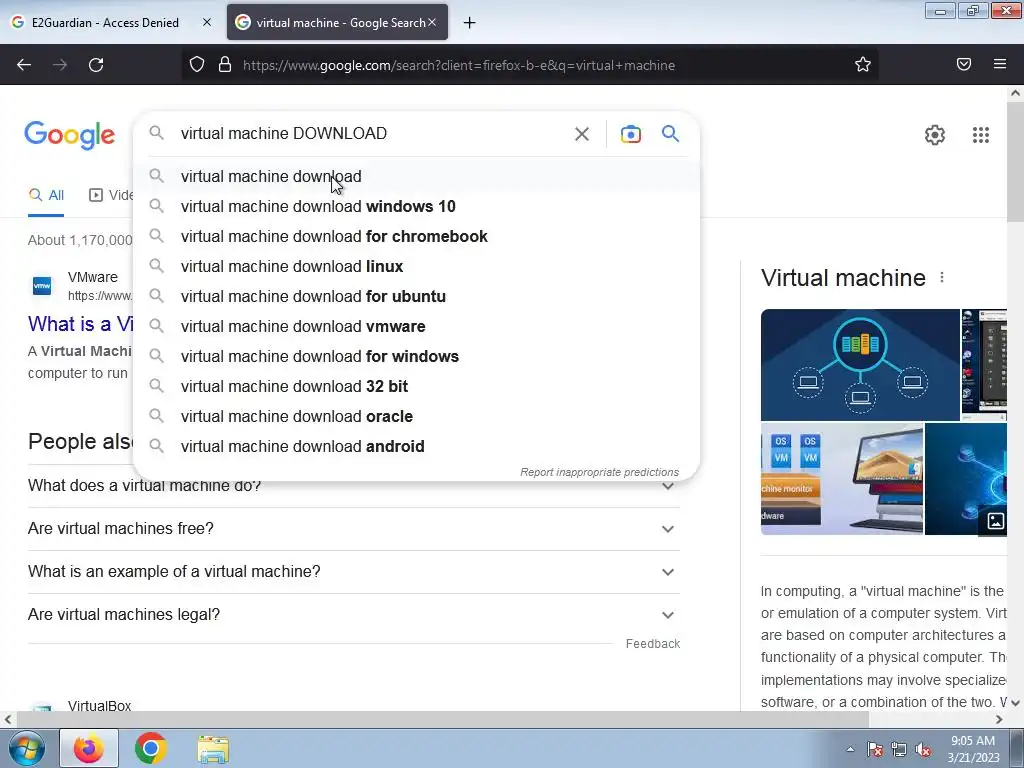1024x768 pixels.
Task: Click the Feedback link
Action: pyautogui.click(x=652, y=644)
